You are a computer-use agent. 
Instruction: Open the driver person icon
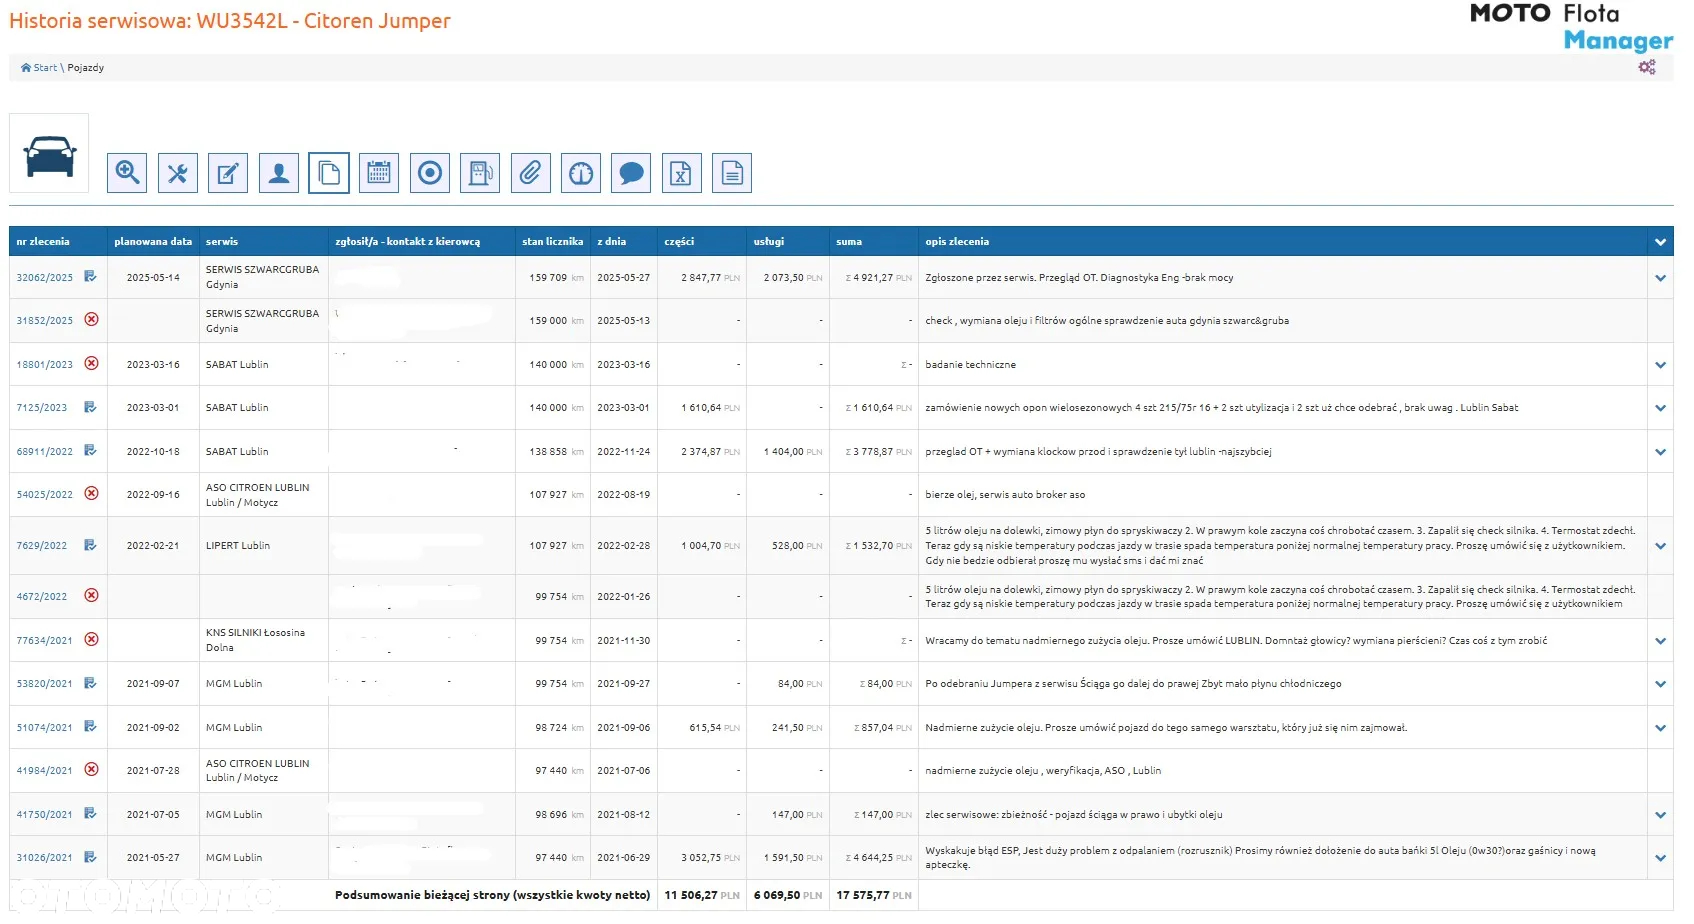click(279, 173)
